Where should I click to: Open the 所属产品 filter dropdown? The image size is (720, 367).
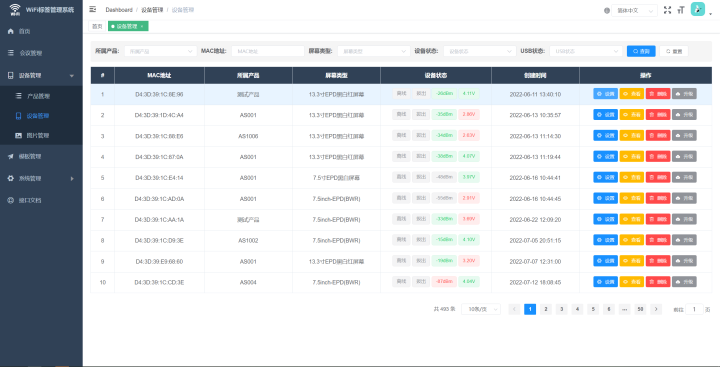[x=160, y=51]
